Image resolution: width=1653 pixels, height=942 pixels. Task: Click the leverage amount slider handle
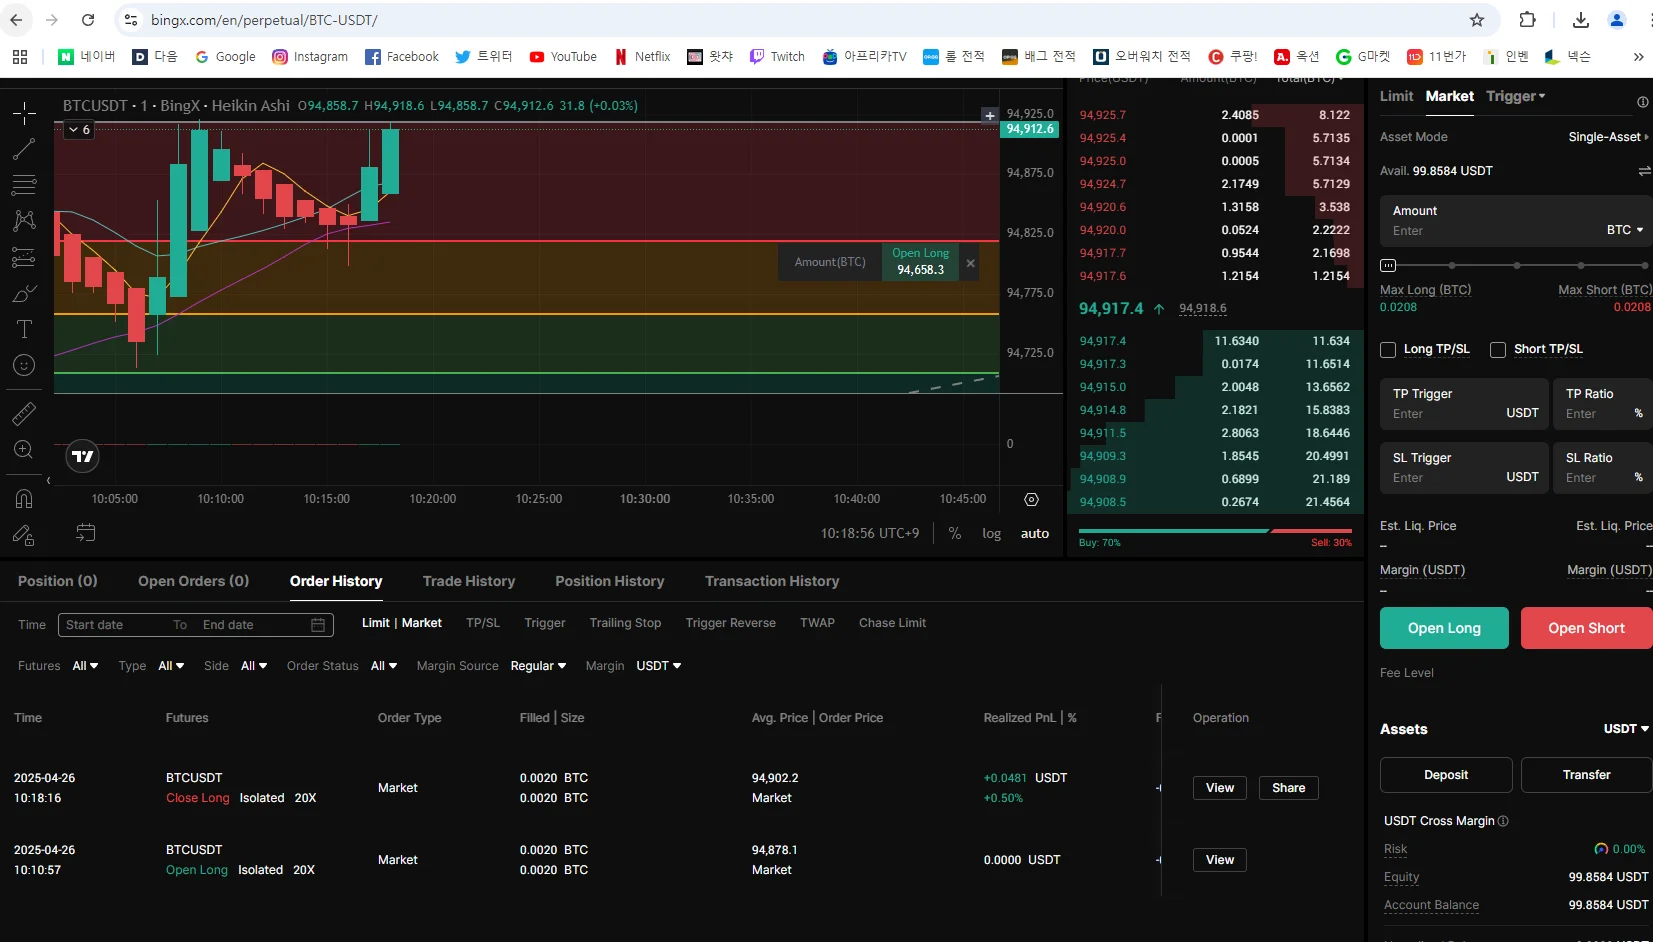[x=1388, y=265]
